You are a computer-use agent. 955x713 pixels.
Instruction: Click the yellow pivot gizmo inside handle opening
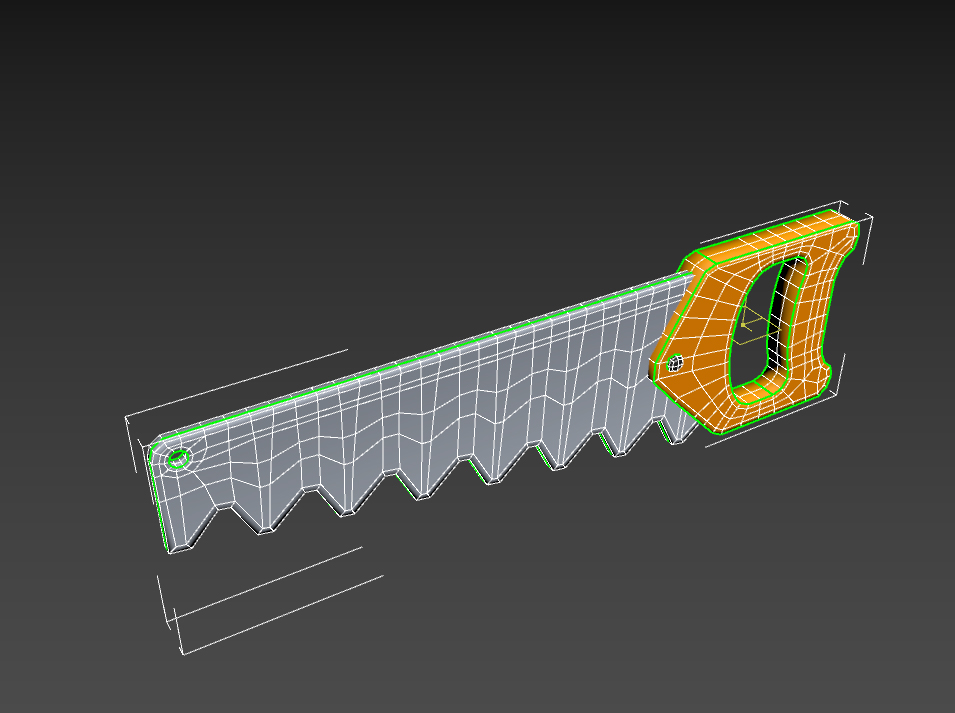pyautogui.click(x=756, y=325)
